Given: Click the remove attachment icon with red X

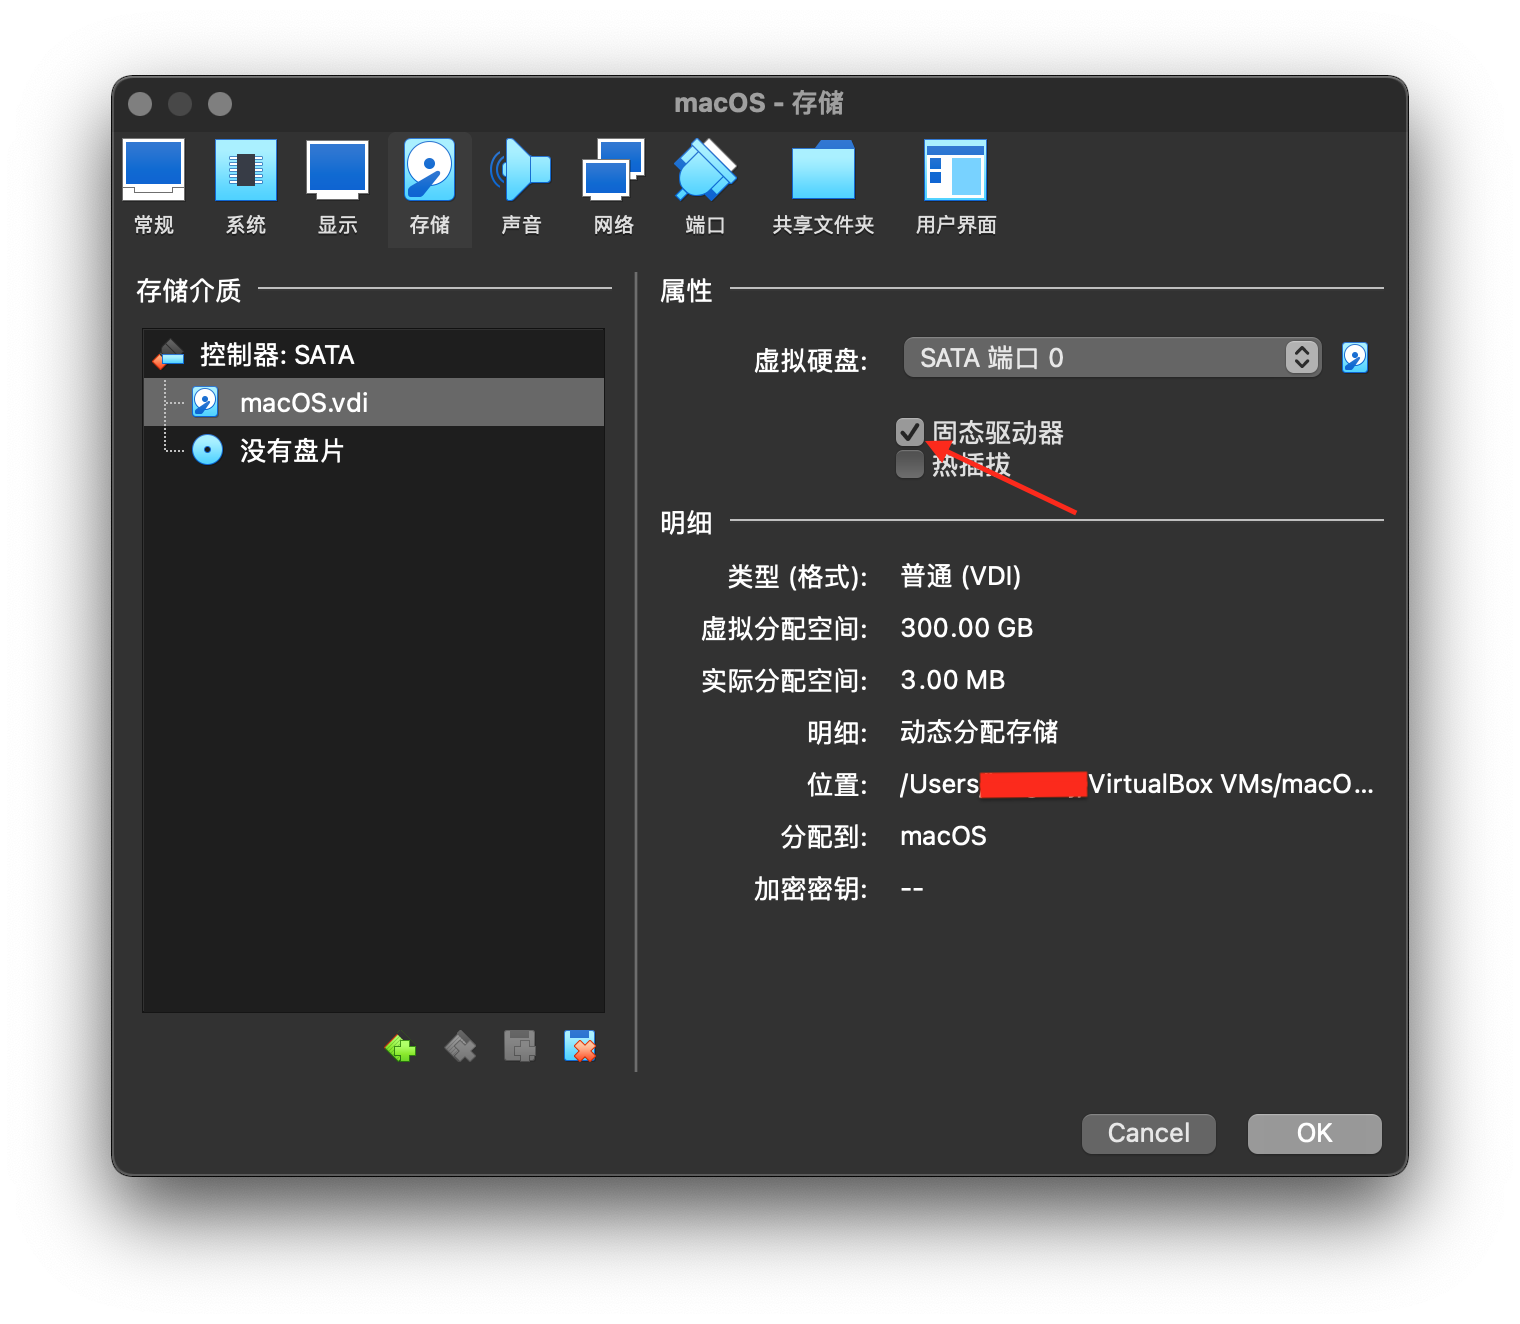Looking at the screenshot, I should (580, 1047).
